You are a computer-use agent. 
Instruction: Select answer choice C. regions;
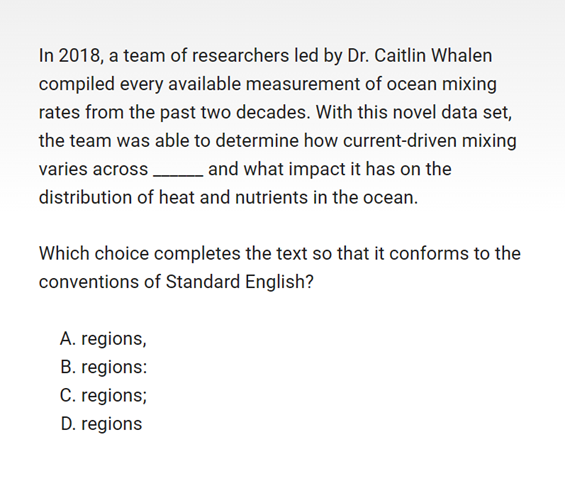[x=103, y=396]
